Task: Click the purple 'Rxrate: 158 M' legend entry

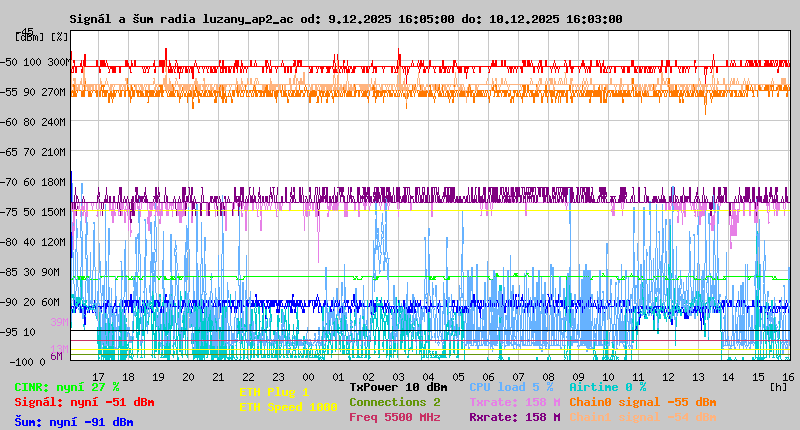Action: pyautogui.click(x=514, y=417)
